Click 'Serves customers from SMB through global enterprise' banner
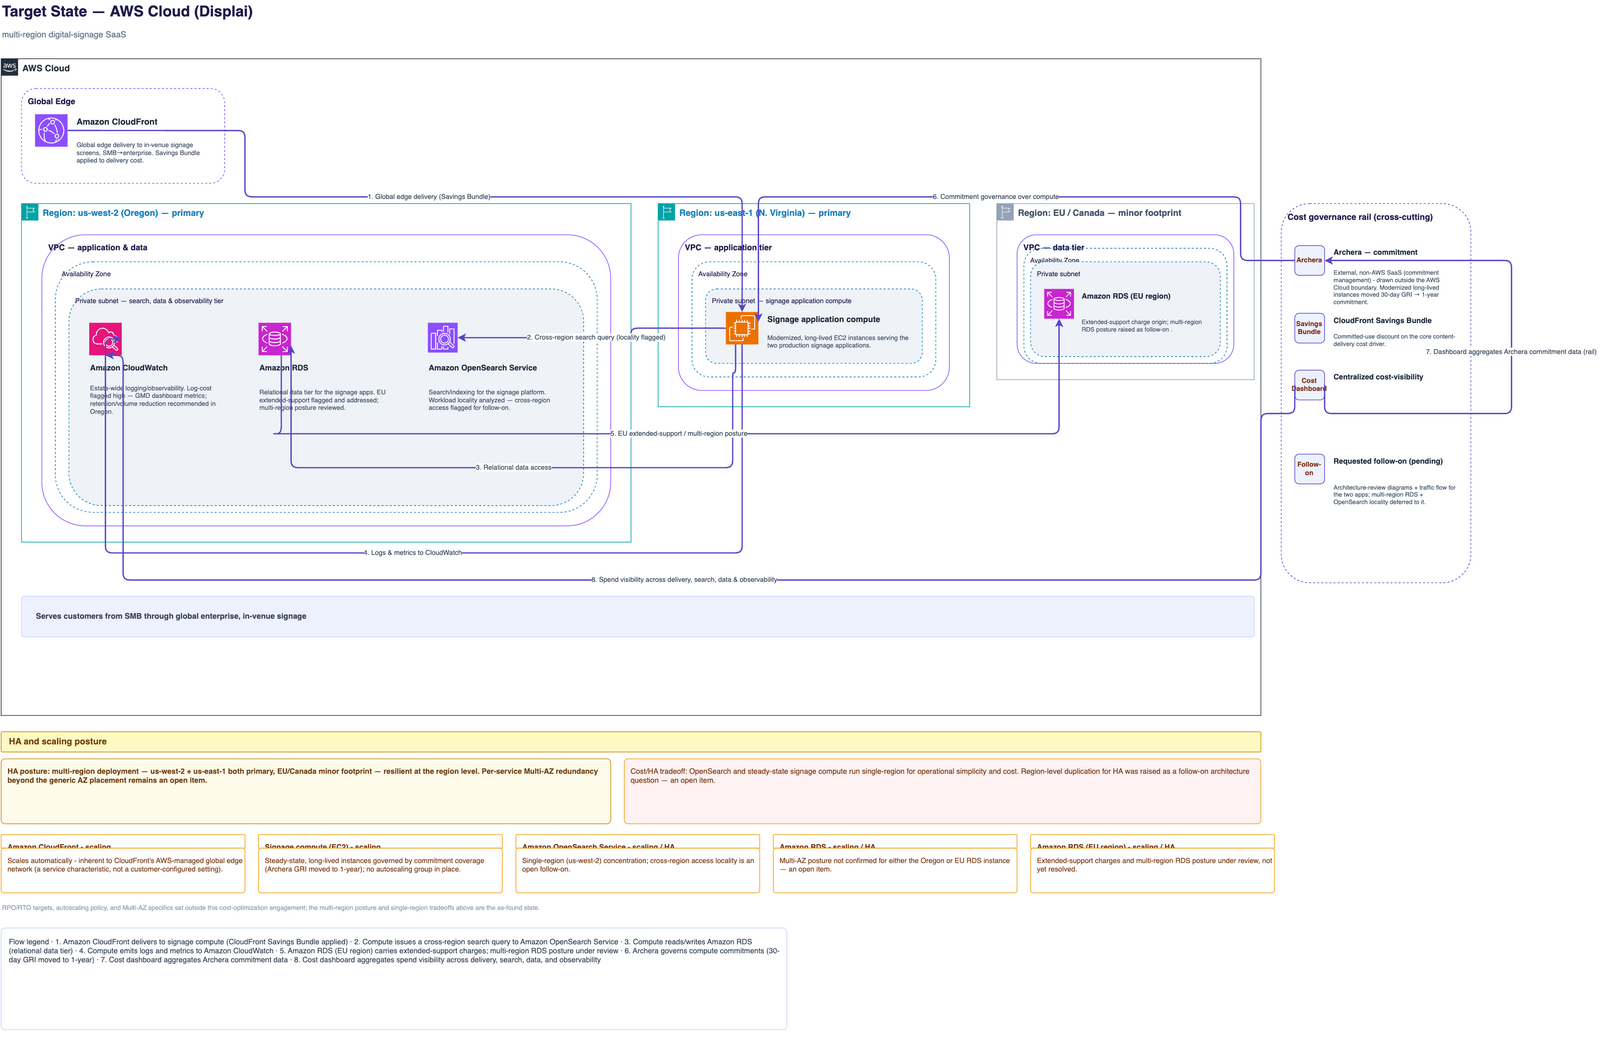Viewport: 1600px width, 1056px height. [x=638, y=617]
